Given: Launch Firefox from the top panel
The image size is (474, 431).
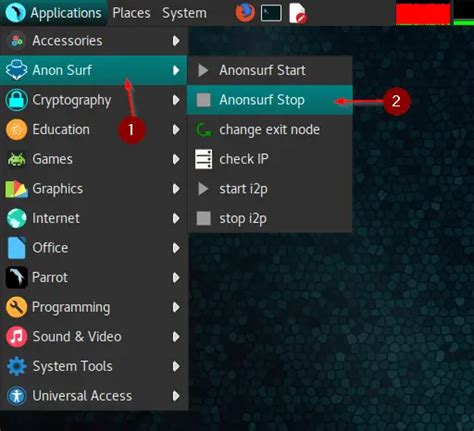Looking at the screenshot, I should [245, 13].
